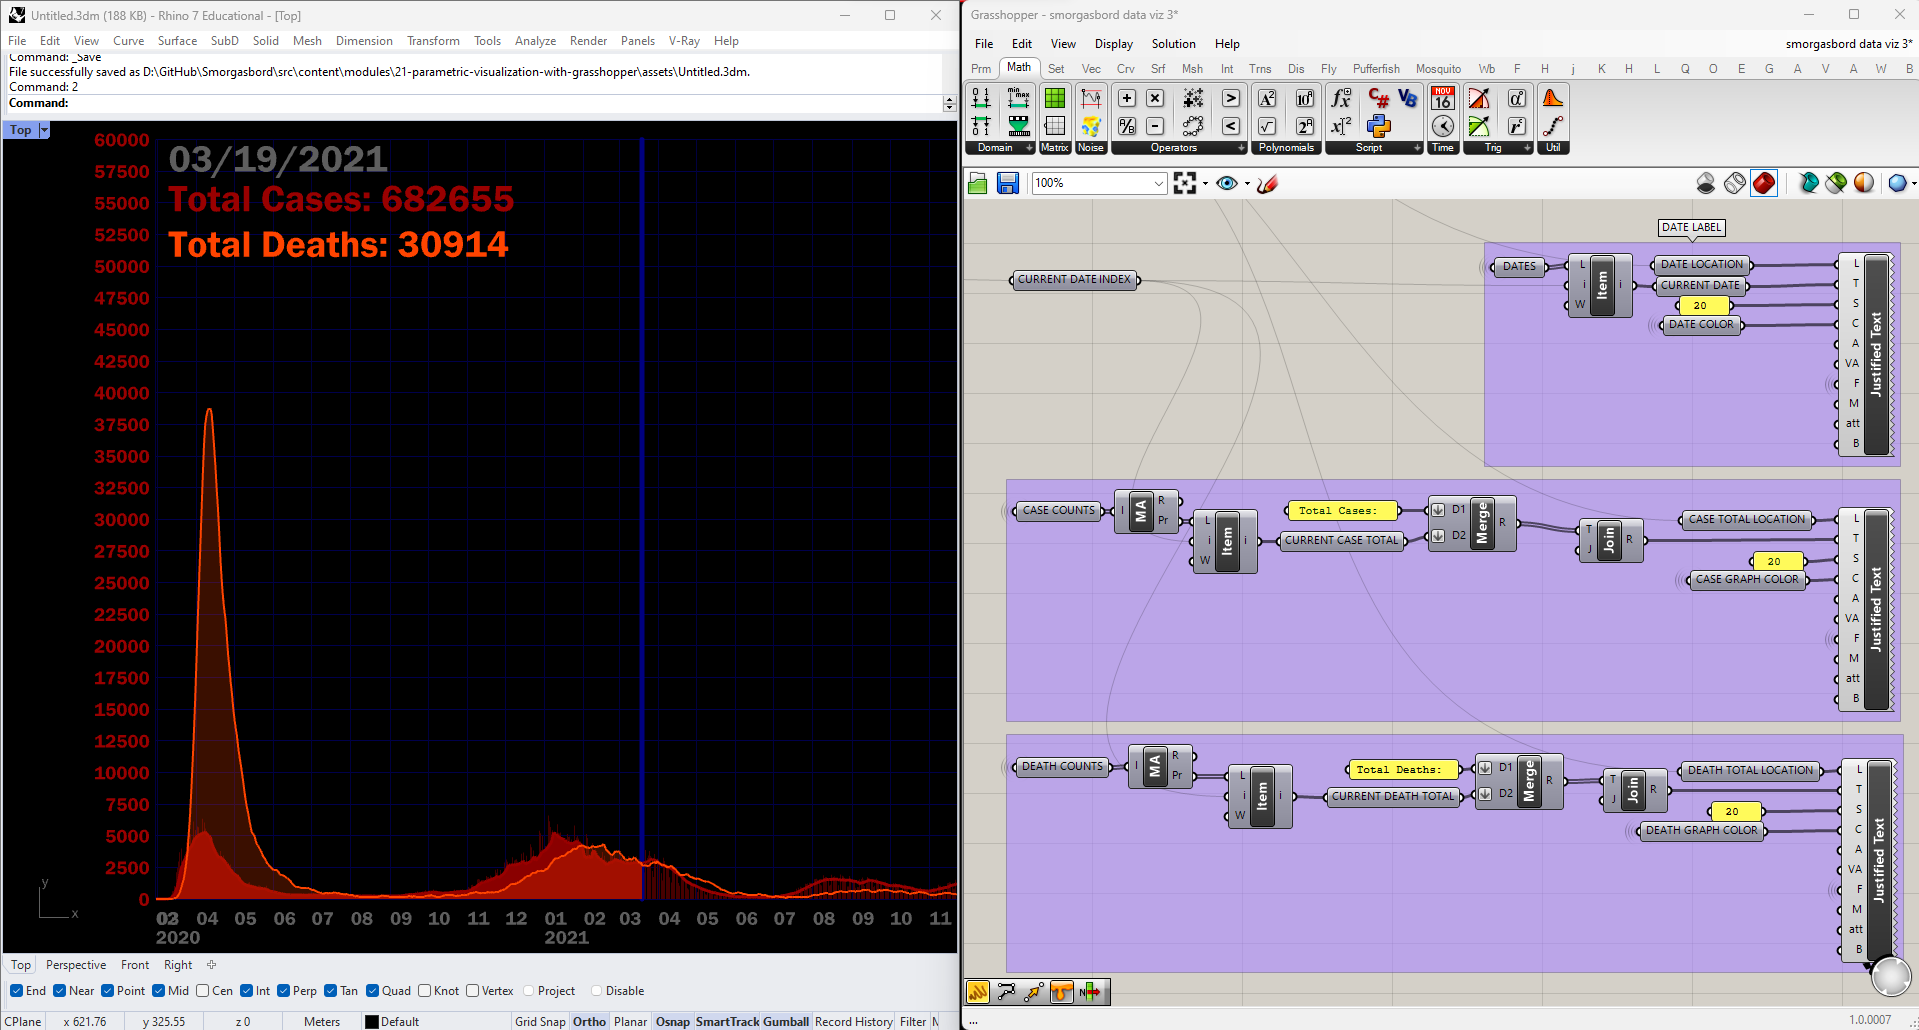Toggle the Knot osnap checkbox

(x=425, y=991)
